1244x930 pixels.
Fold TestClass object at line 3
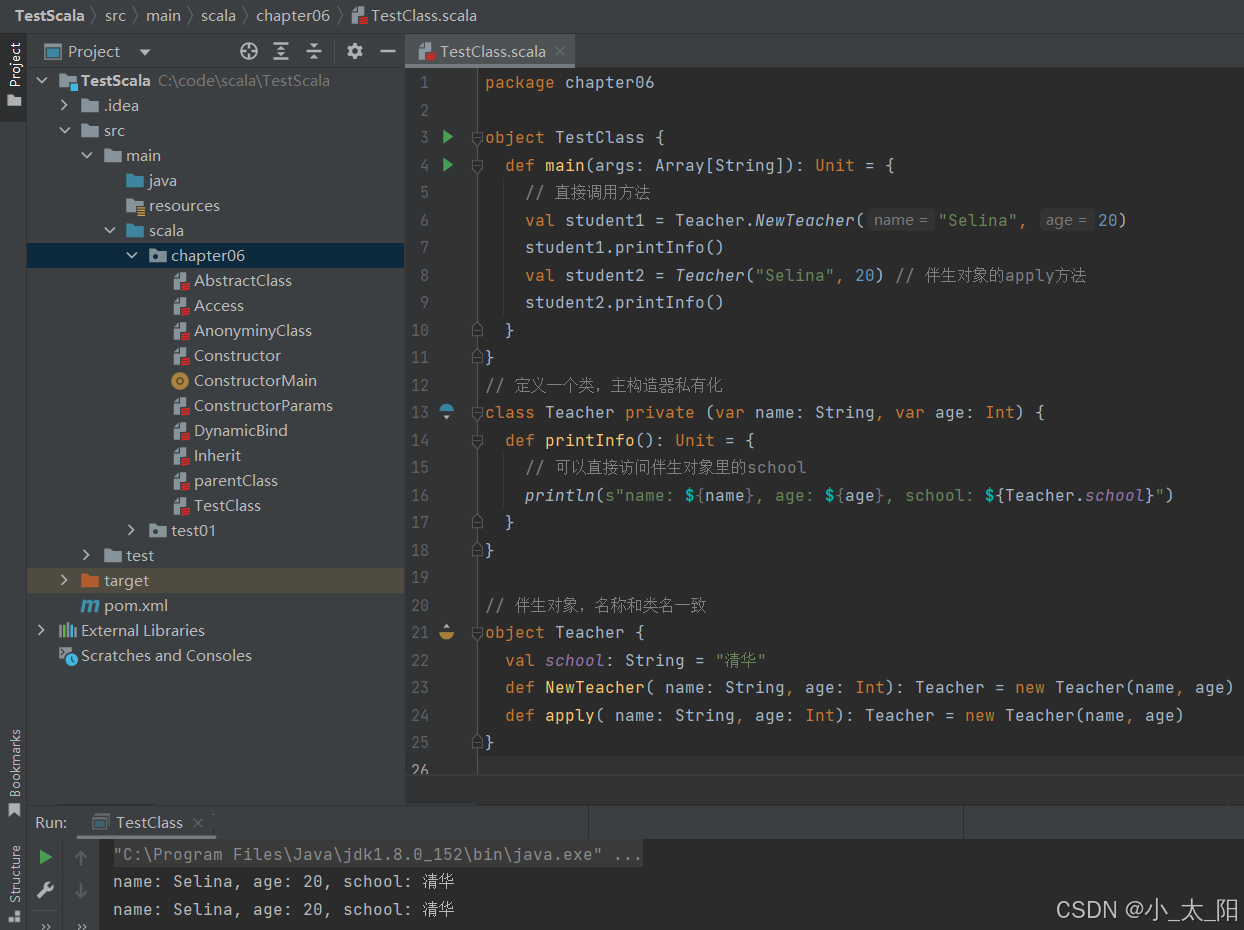(x=477, y=137)
